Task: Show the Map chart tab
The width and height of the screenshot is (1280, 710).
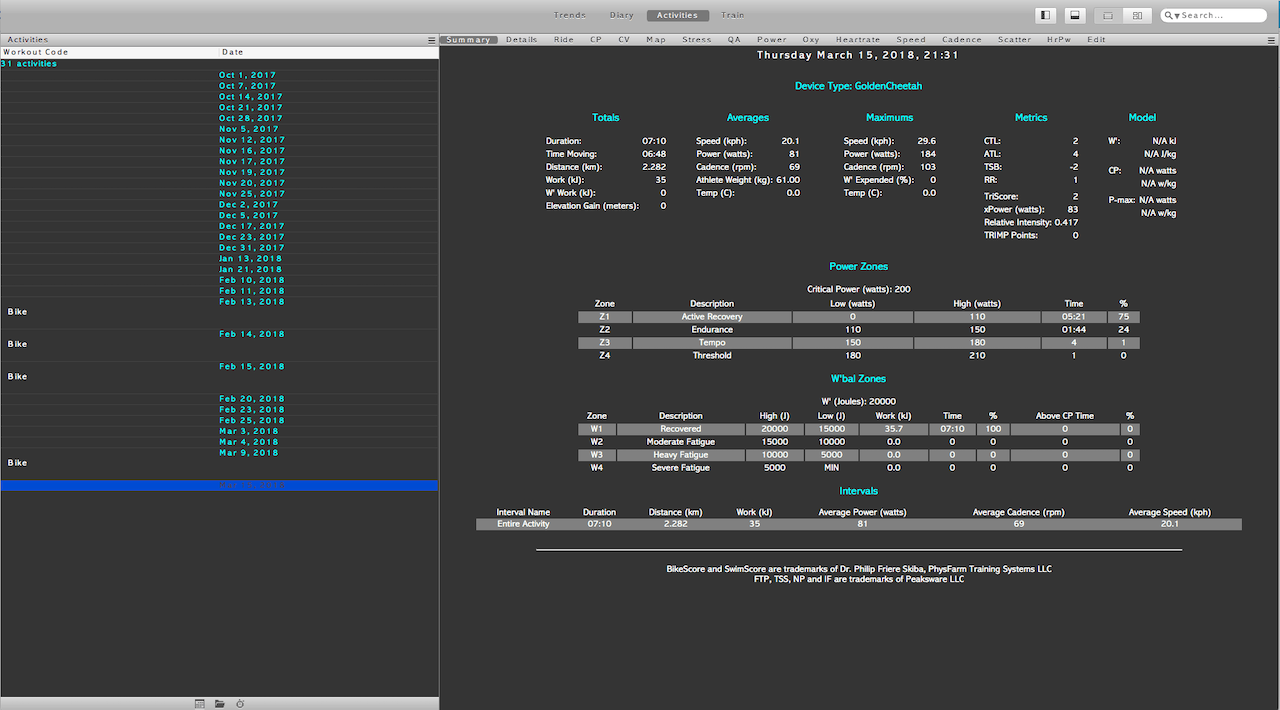Action: tap(656, 40)
